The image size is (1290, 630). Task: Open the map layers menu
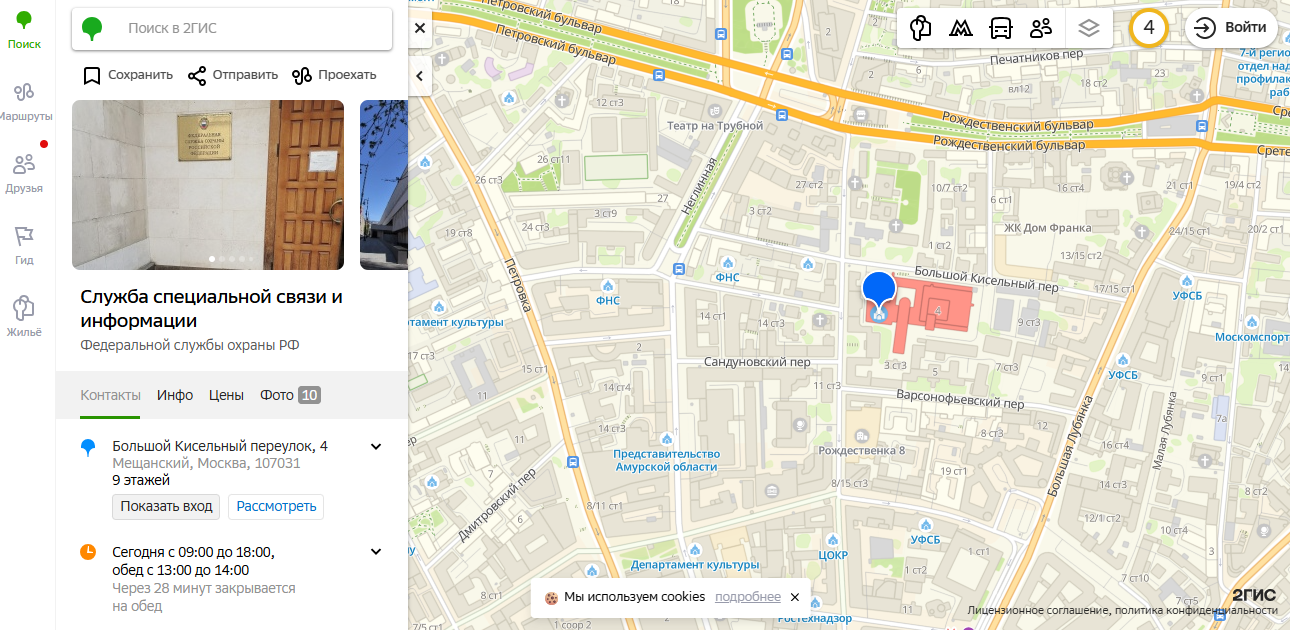1089,28
